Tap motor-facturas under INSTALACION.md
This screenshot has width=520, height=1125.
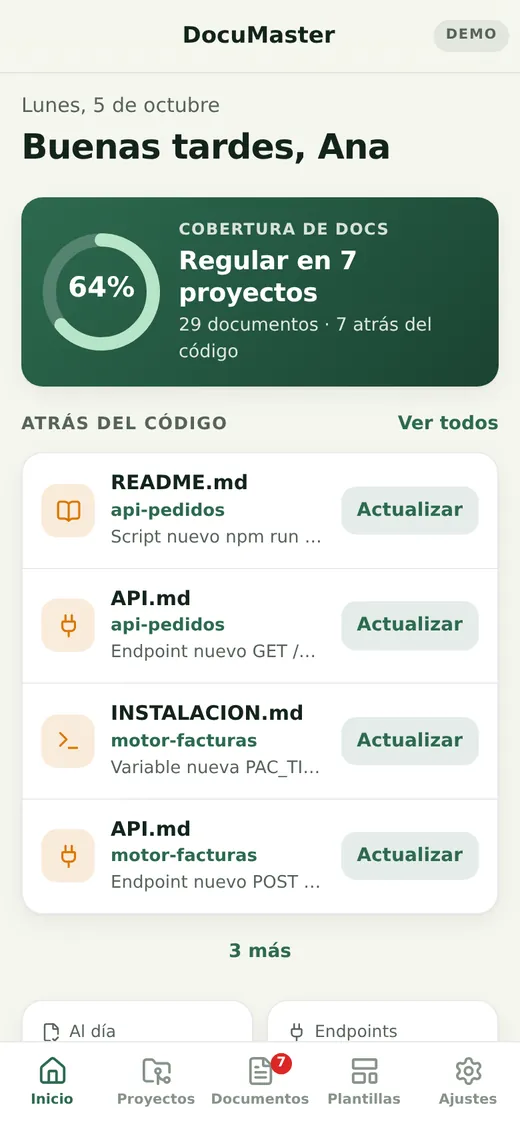(184, 740)
